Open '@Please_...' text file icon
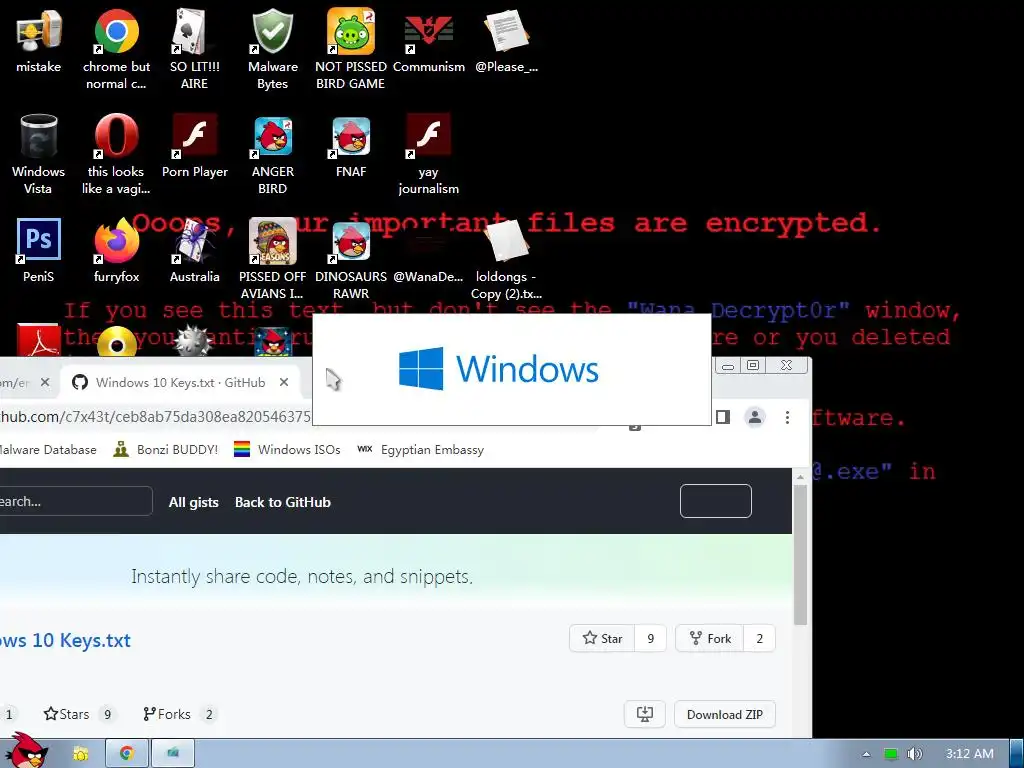The width and height of the screenshot is (1024, 768). (506, 40)
